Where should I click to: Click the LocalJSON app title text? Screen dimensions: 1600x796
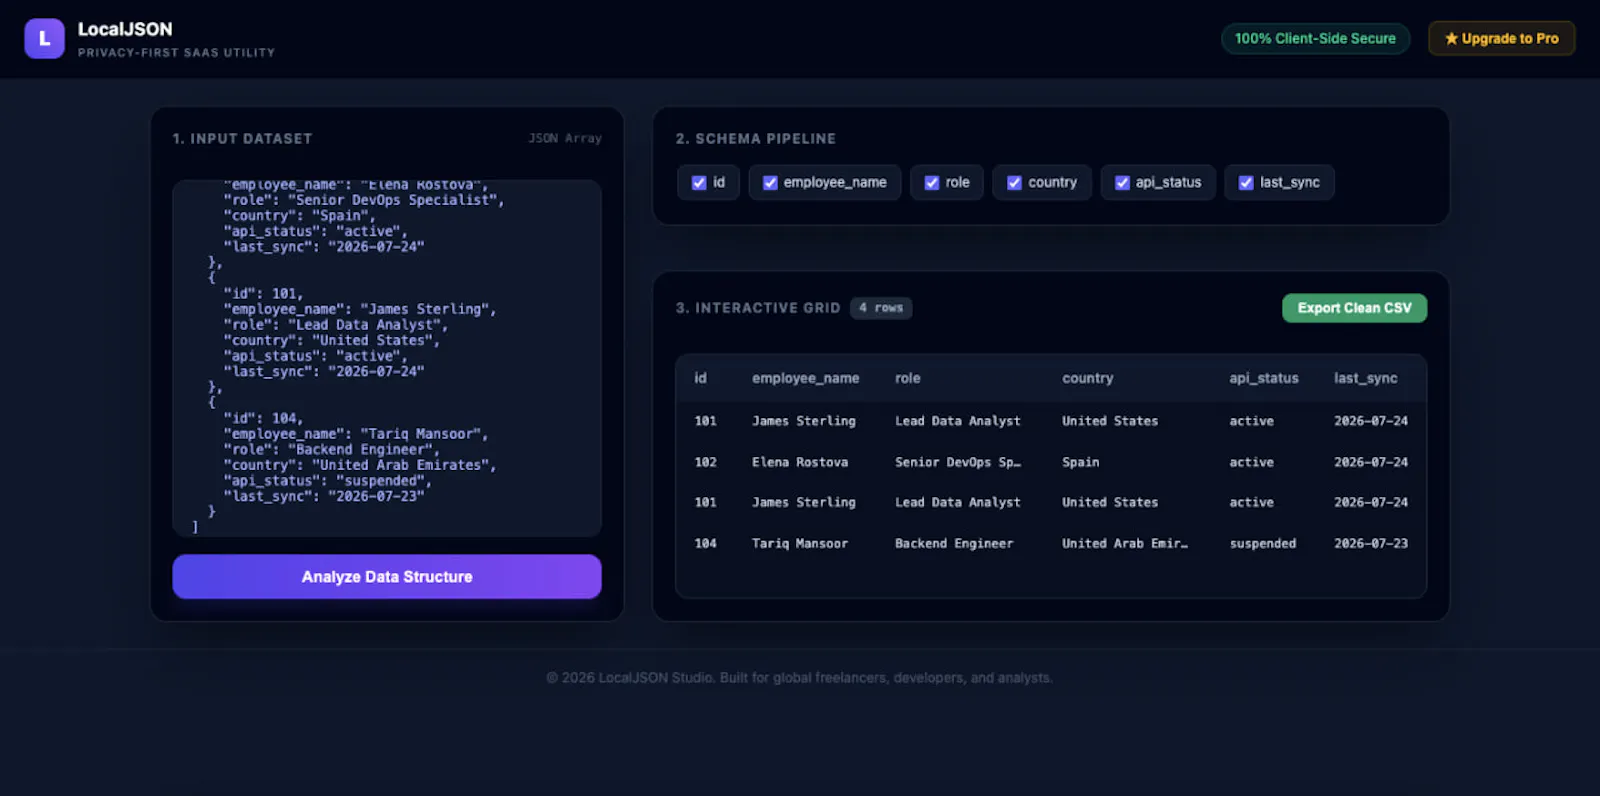pos(125,29)
